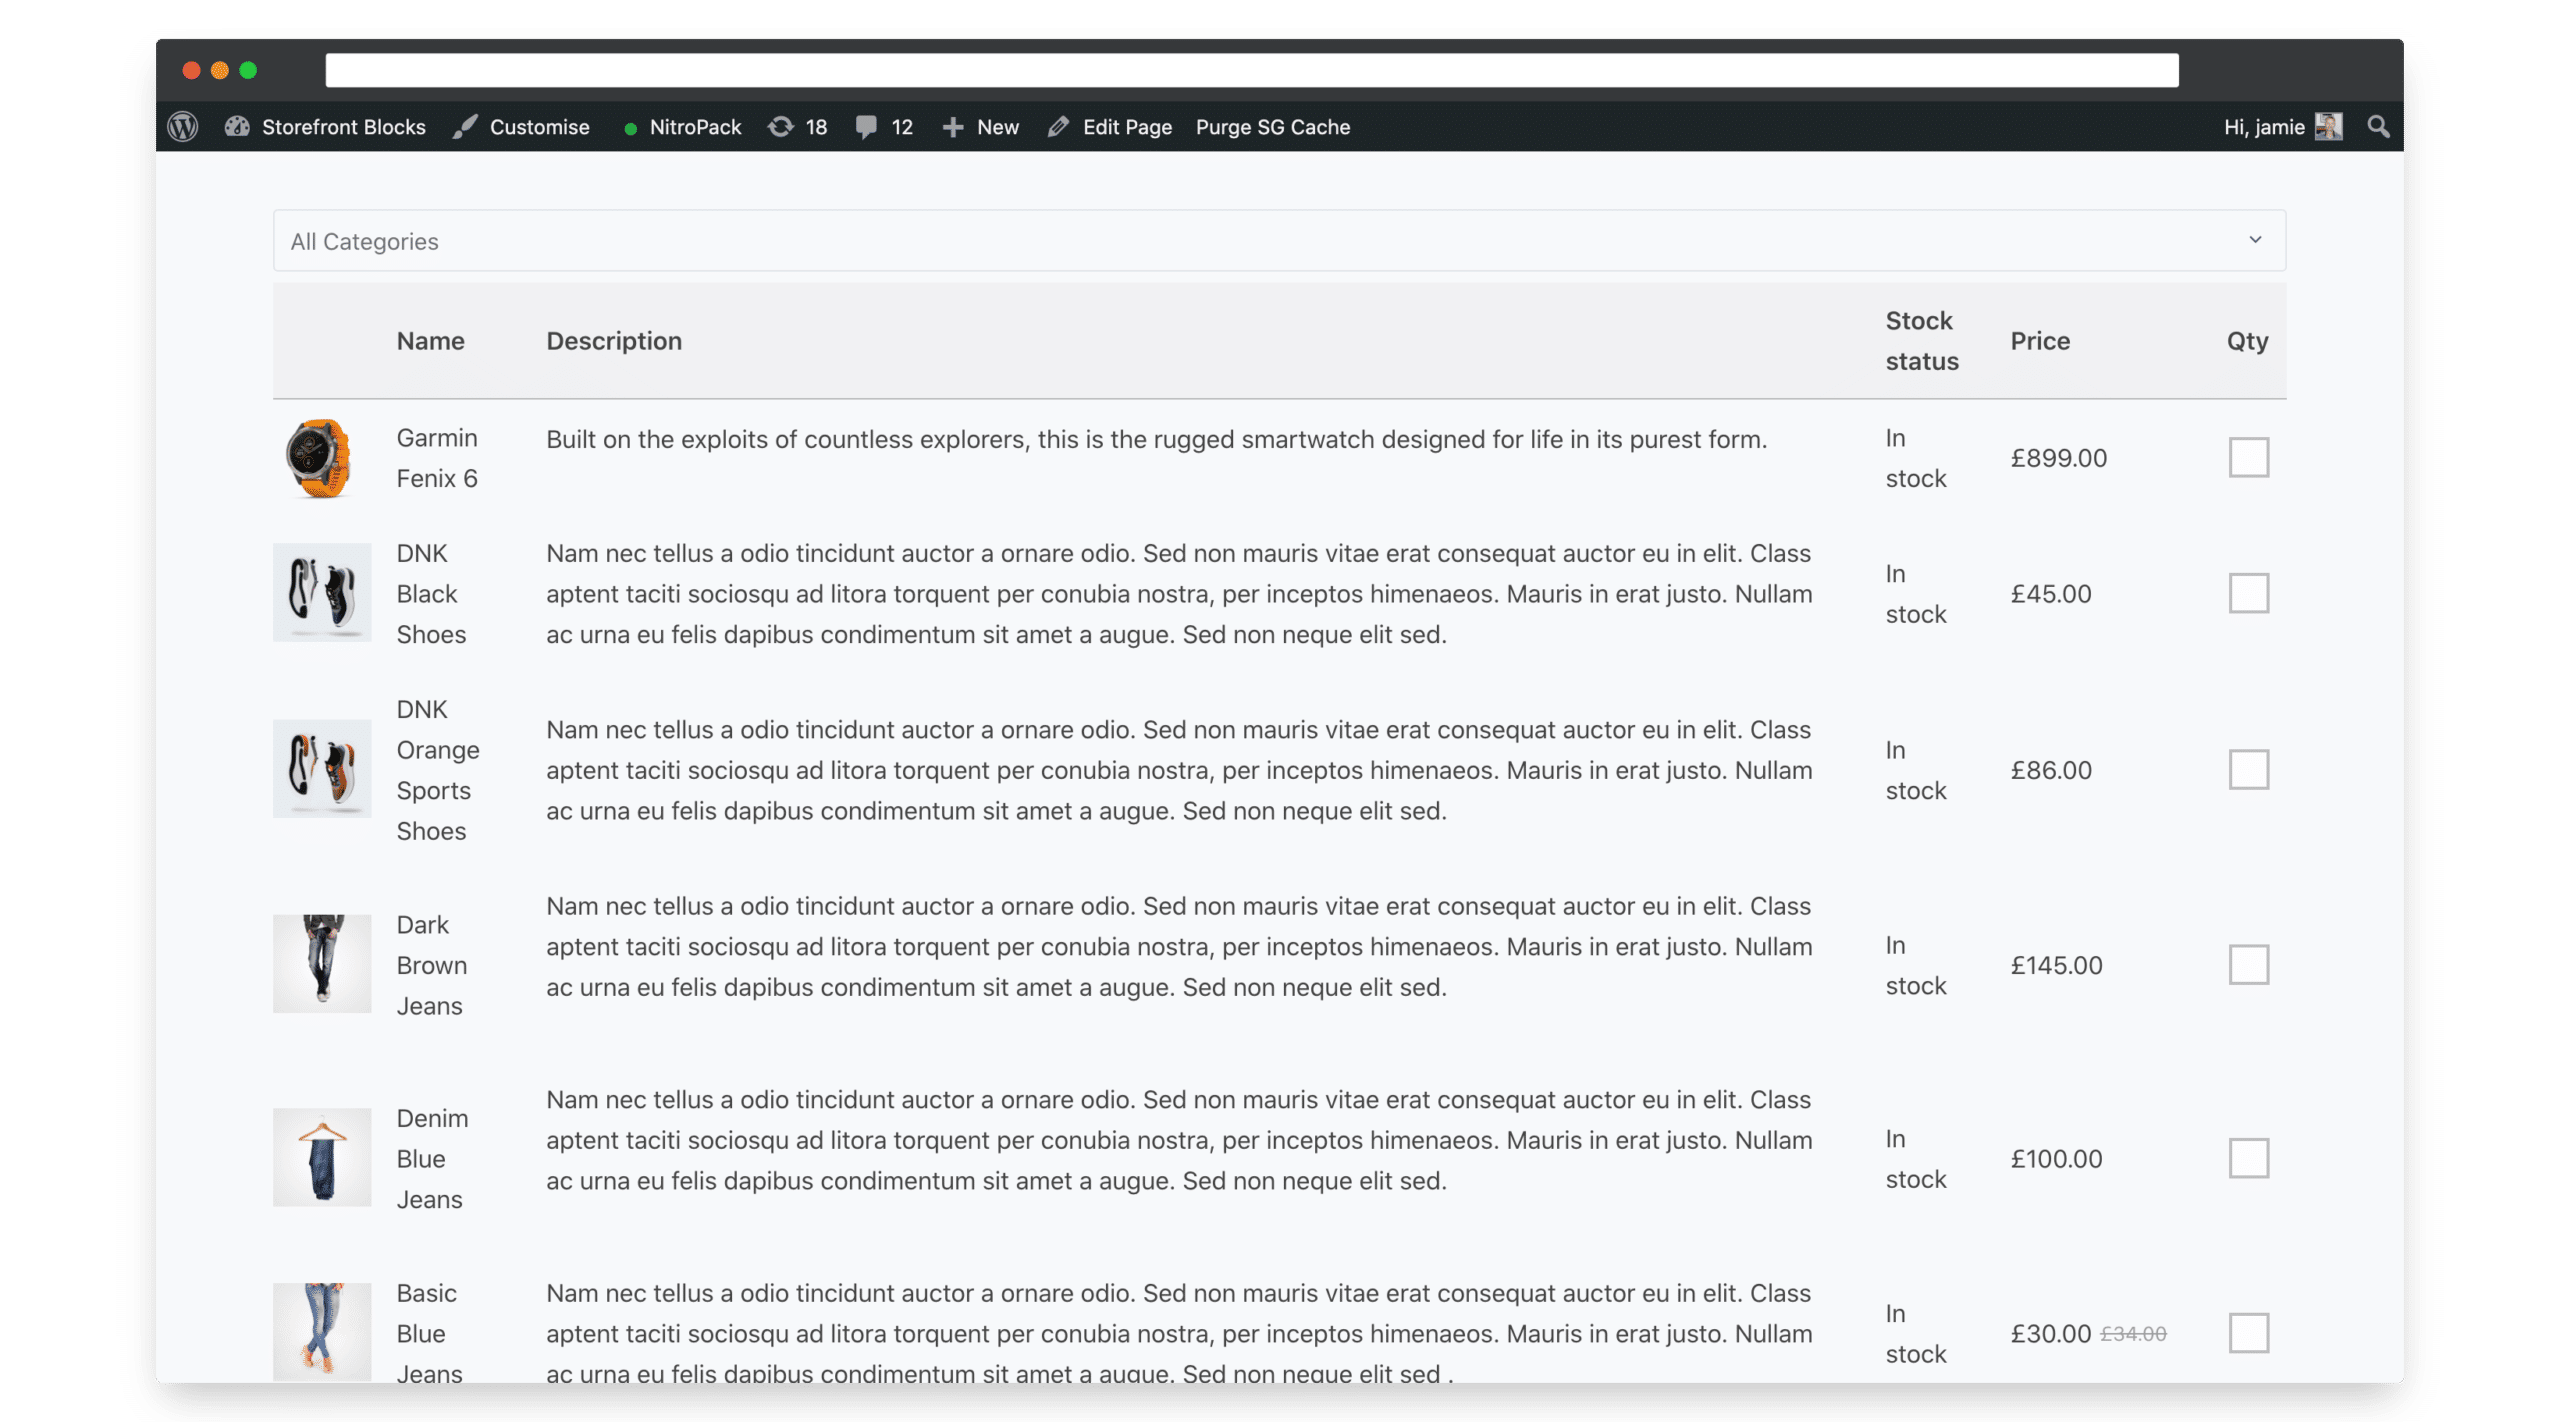2560x1422 pixels.
Task: Click the updates refresh icon showing 18
Action: click(x=780, y=127)
